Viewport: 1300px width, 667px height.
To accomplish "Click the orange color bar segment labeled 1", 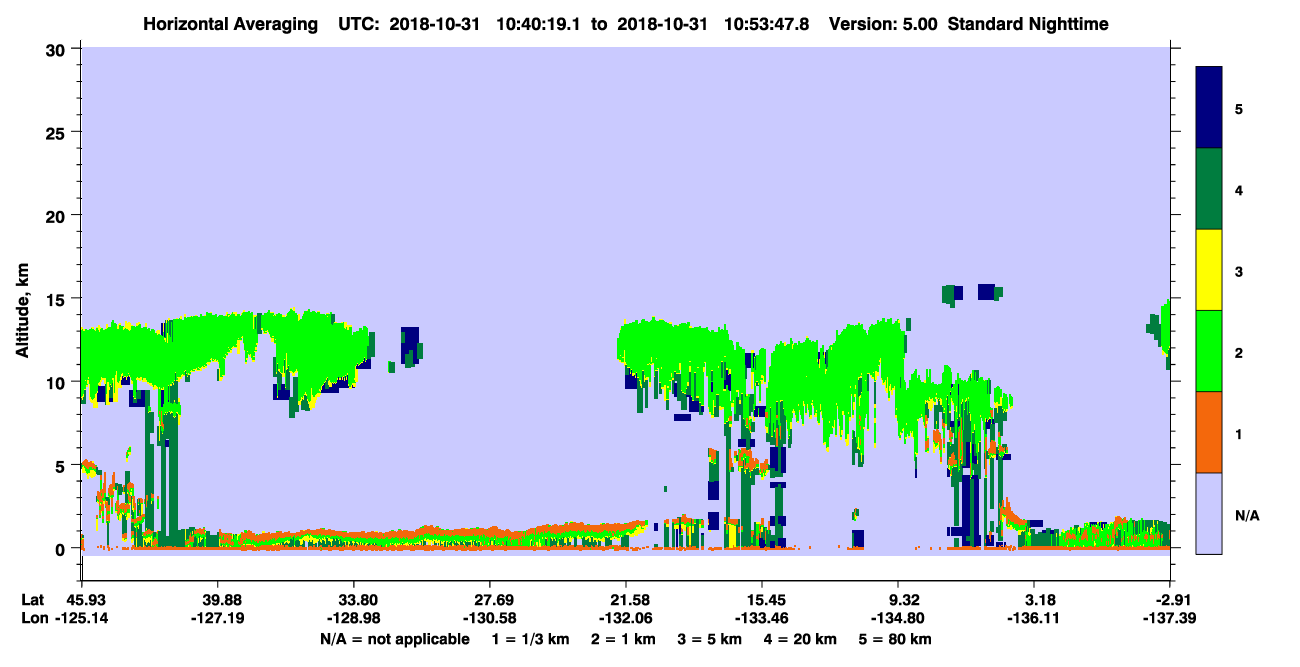I will coord(1209,431).
